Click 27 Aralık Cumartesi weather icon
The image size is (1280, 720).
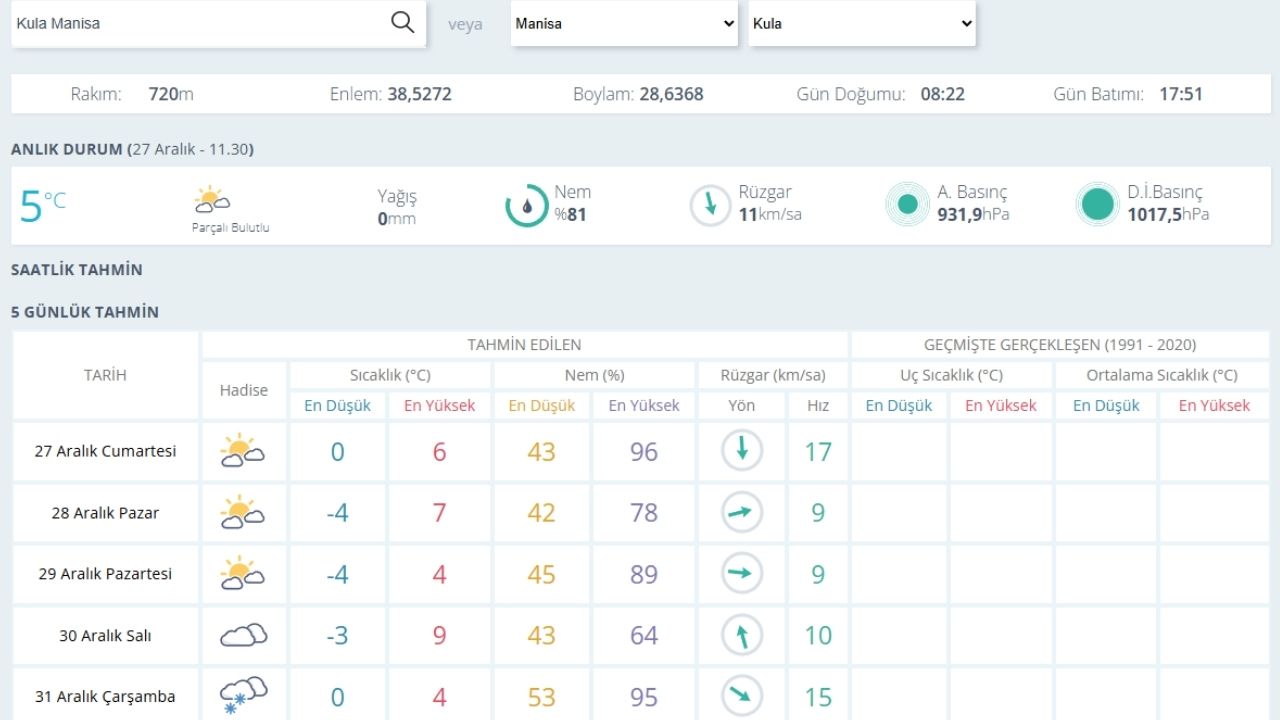(x=242, y=452)
